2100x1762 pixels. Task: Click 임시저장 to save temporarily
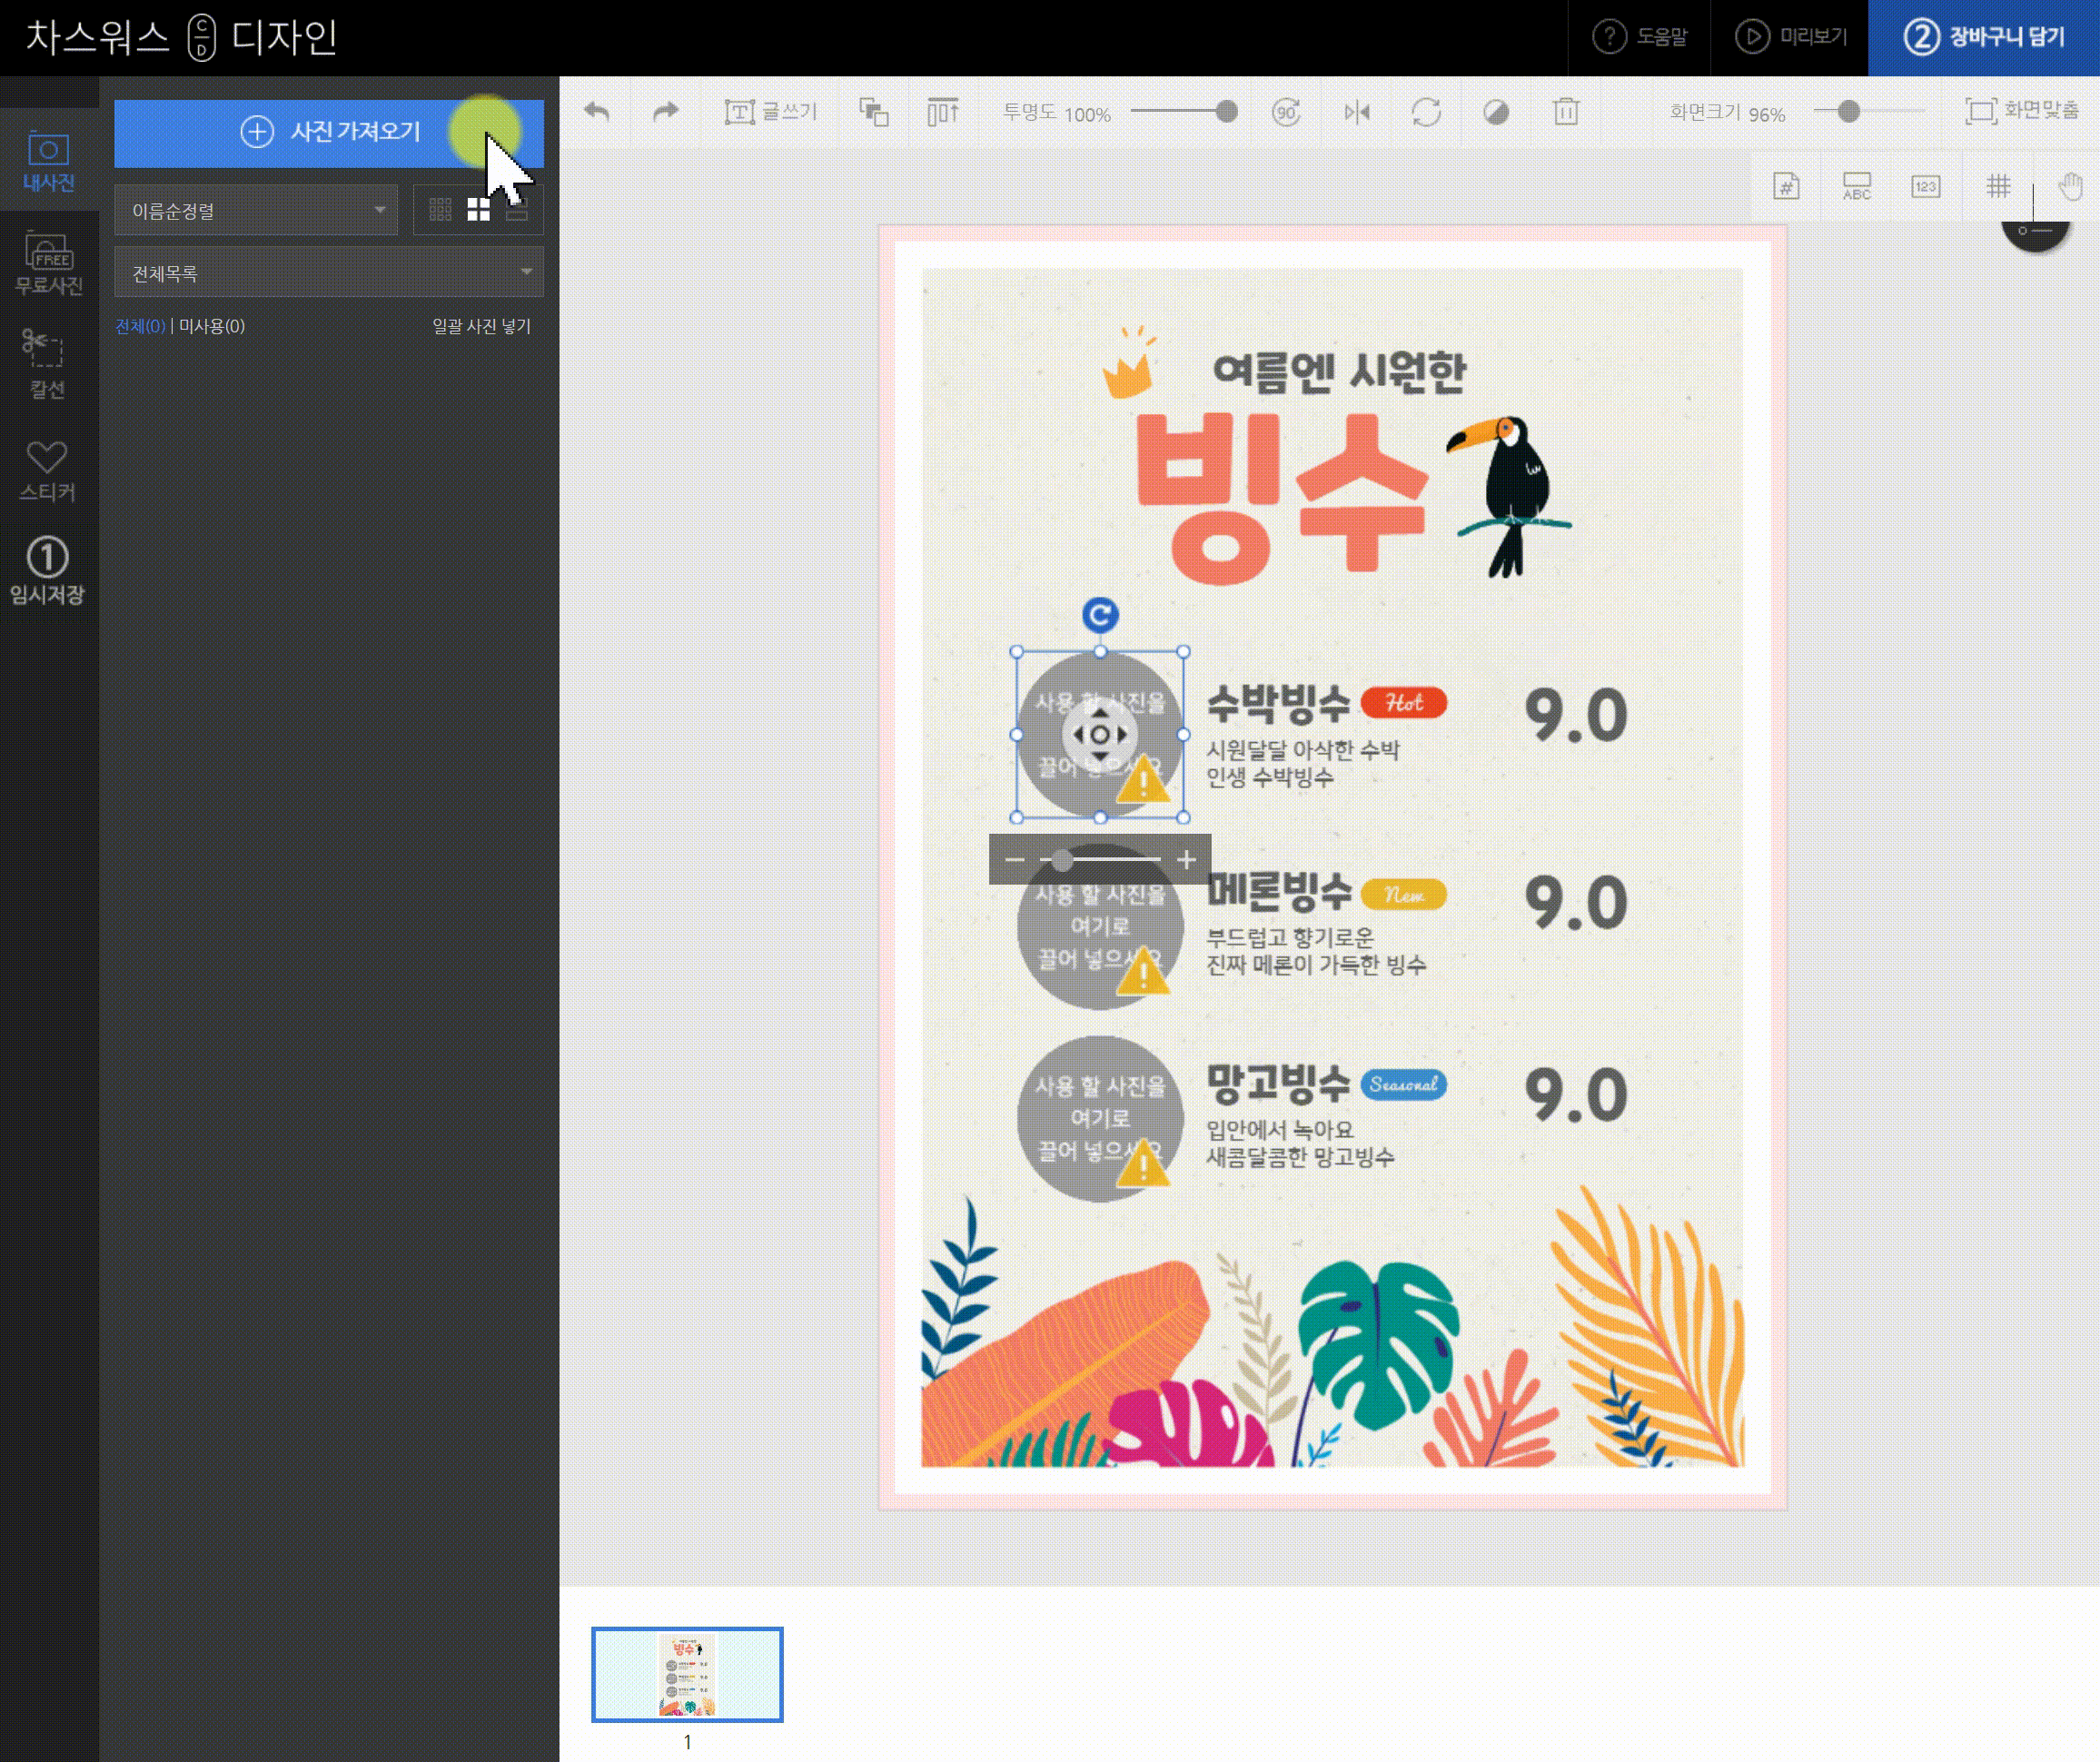pos(48,571)
